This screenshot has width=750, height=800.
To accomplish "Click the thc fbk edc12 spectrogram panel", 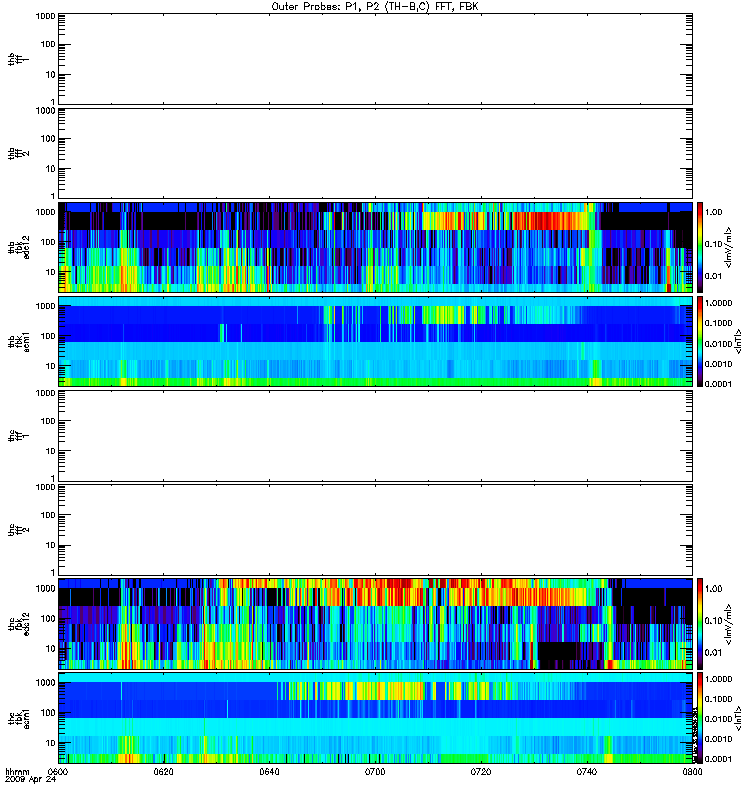I will click(x=376, y=624).
